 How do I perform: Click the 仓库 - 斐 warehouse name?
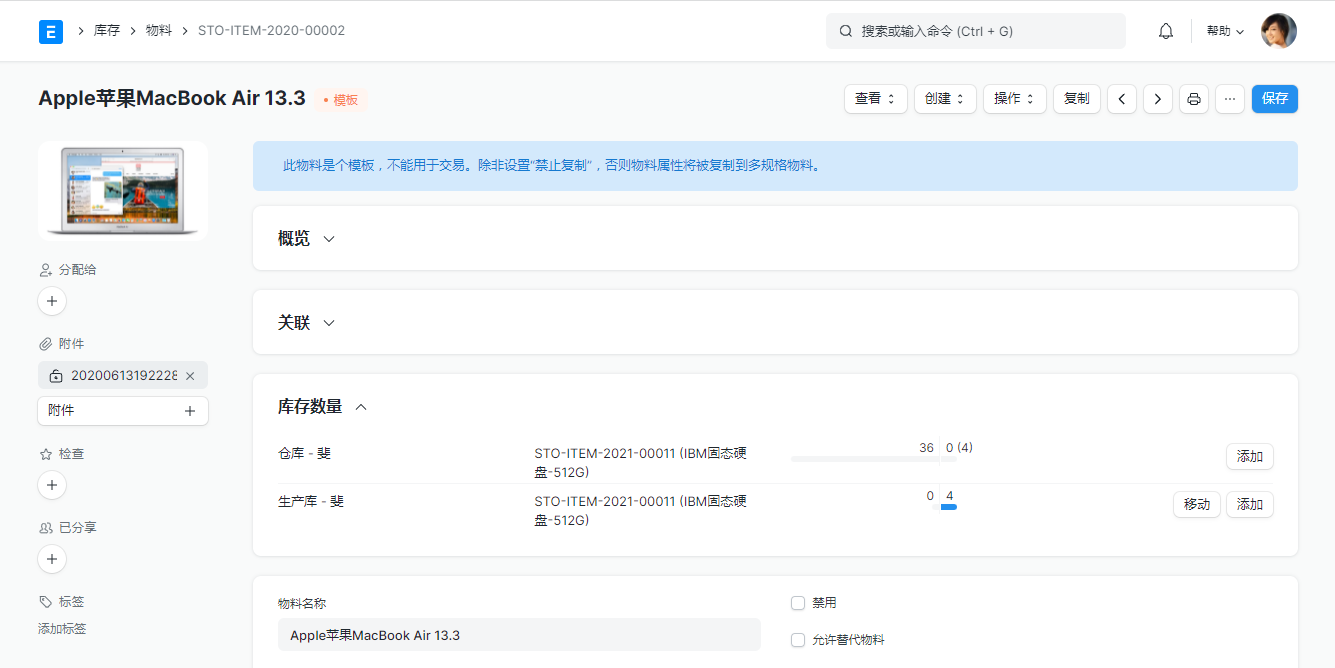point(304,453)
